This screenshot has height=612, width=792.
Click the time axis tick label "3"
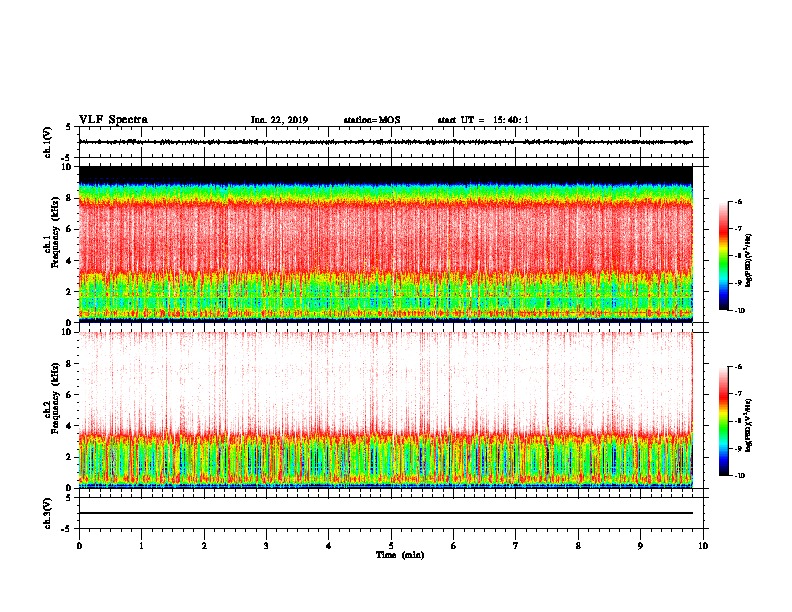coord(266,546)
